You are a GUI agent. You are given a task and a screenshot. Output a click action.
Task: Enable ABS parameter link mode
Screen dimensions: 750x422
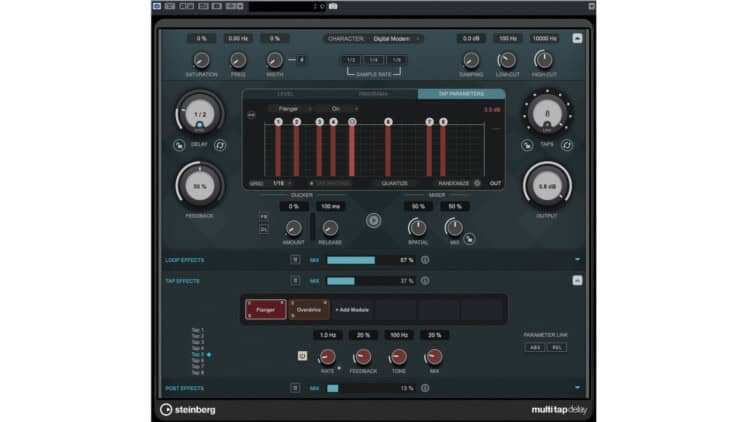point(533,347)
